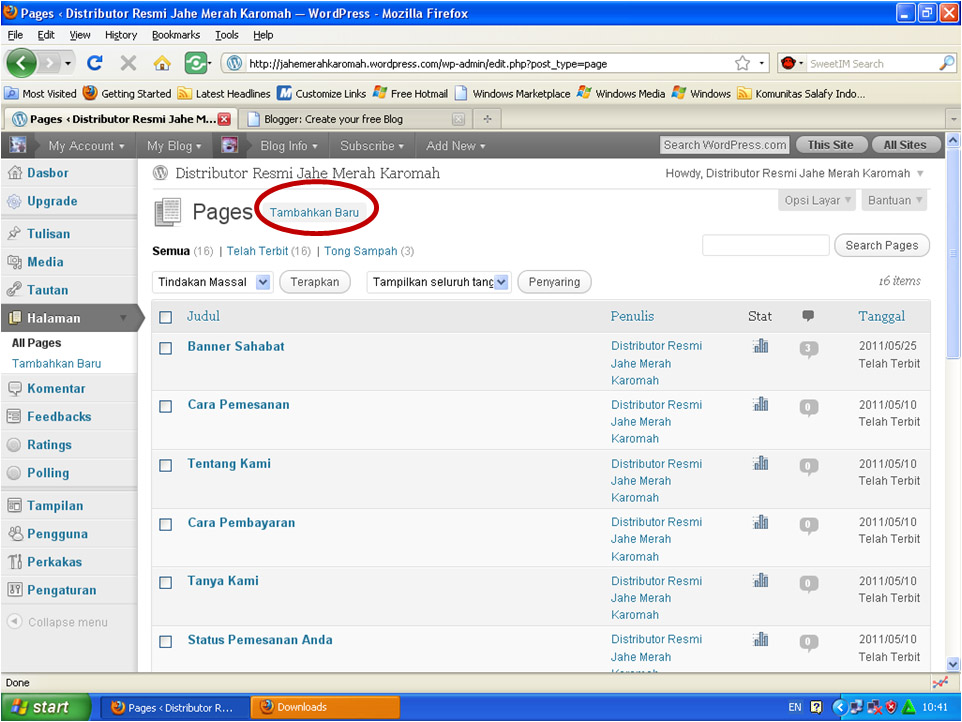Open the Windows start button
This screenshot has height=722, width=962.
pos(47,707)
